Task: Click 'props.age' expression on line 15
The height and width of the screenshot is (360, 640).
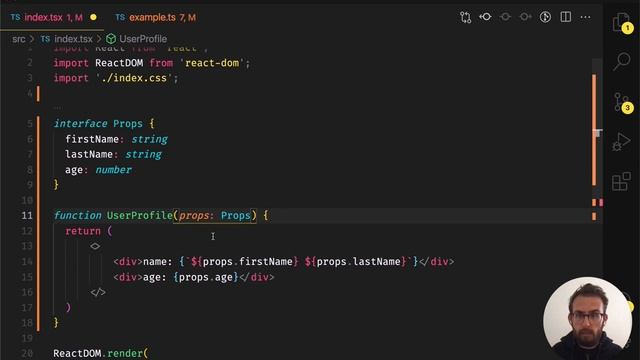Action: click(x=206, y=277)
